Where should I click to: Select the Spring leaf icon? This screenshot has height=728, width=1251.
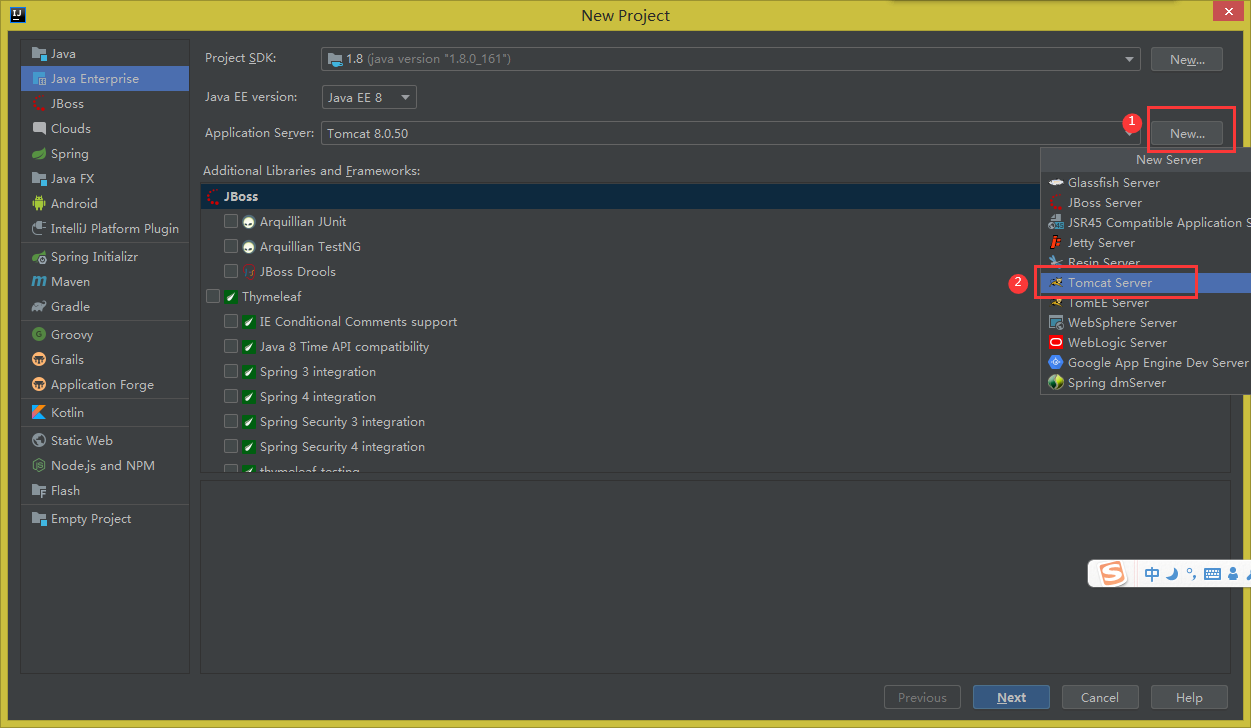(39, 154)
